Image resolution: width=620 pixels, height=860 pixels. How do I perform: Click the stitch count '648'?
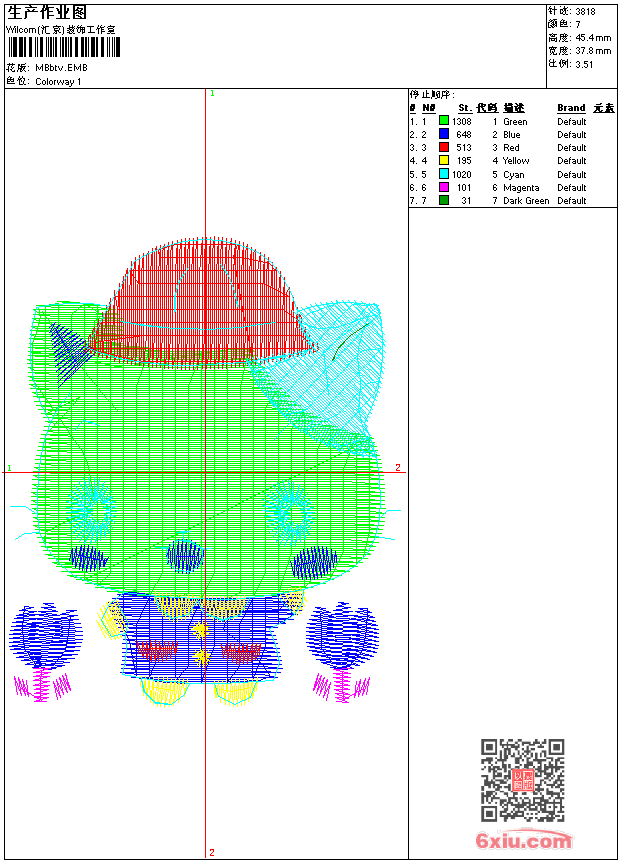464,134
